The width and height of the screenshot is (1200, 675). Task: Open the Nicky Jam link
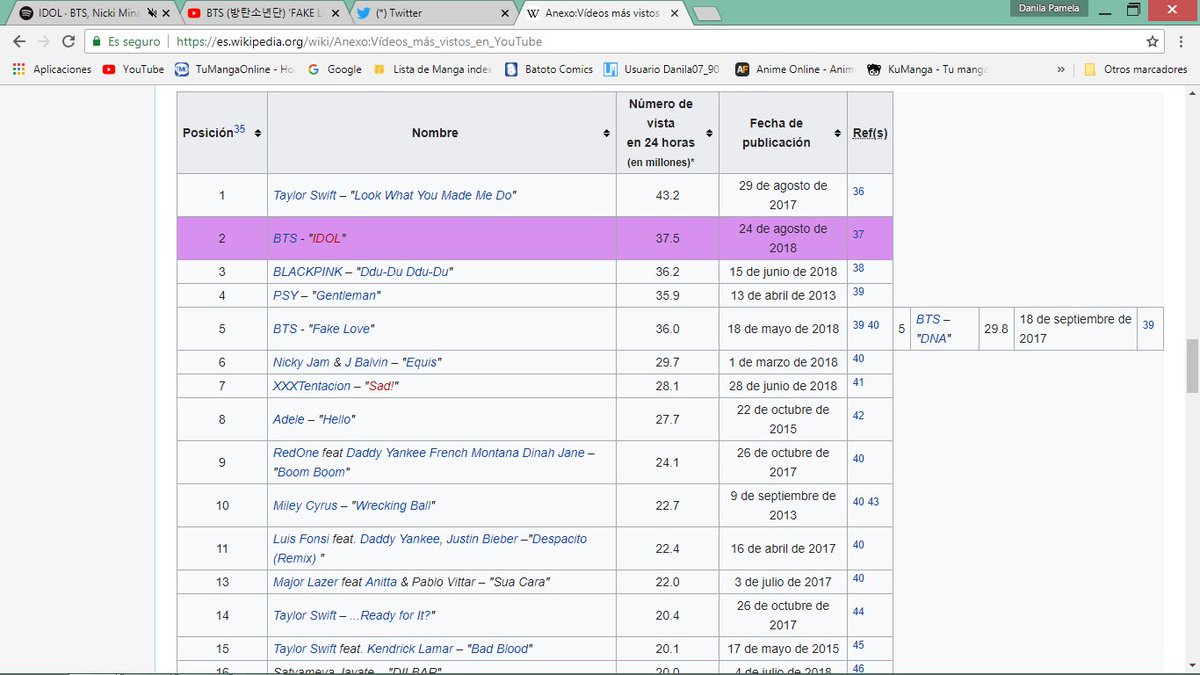[301, 362]
